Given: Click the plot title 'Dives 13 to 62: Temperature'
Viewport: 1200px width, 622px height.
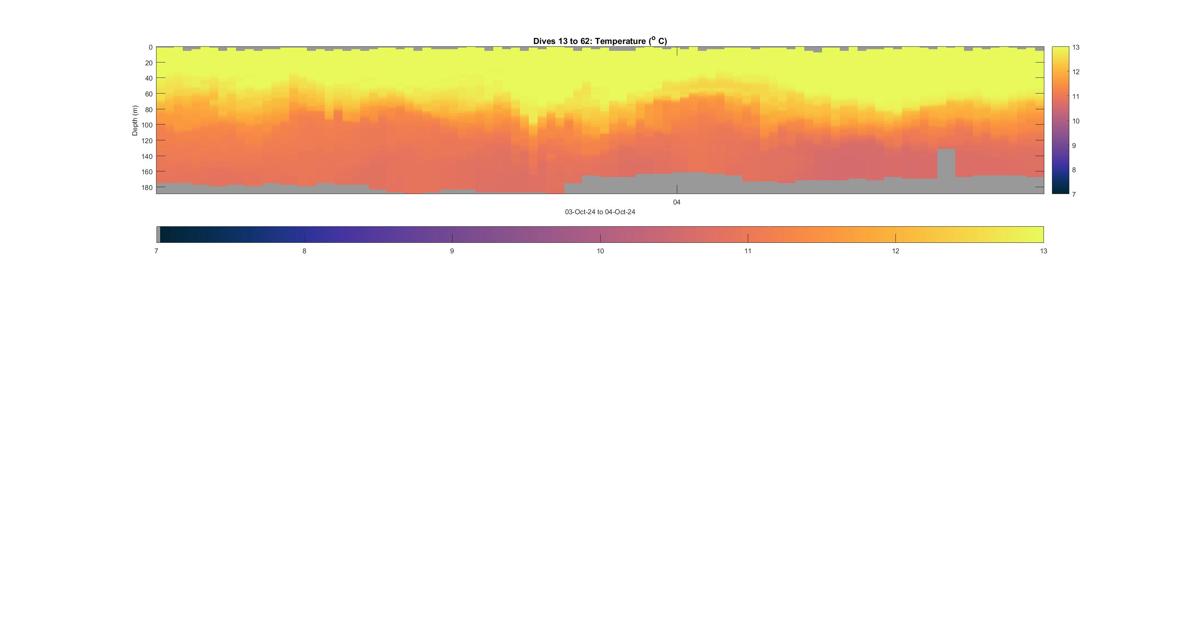Looking at the screenshot, I should point(600,41).
